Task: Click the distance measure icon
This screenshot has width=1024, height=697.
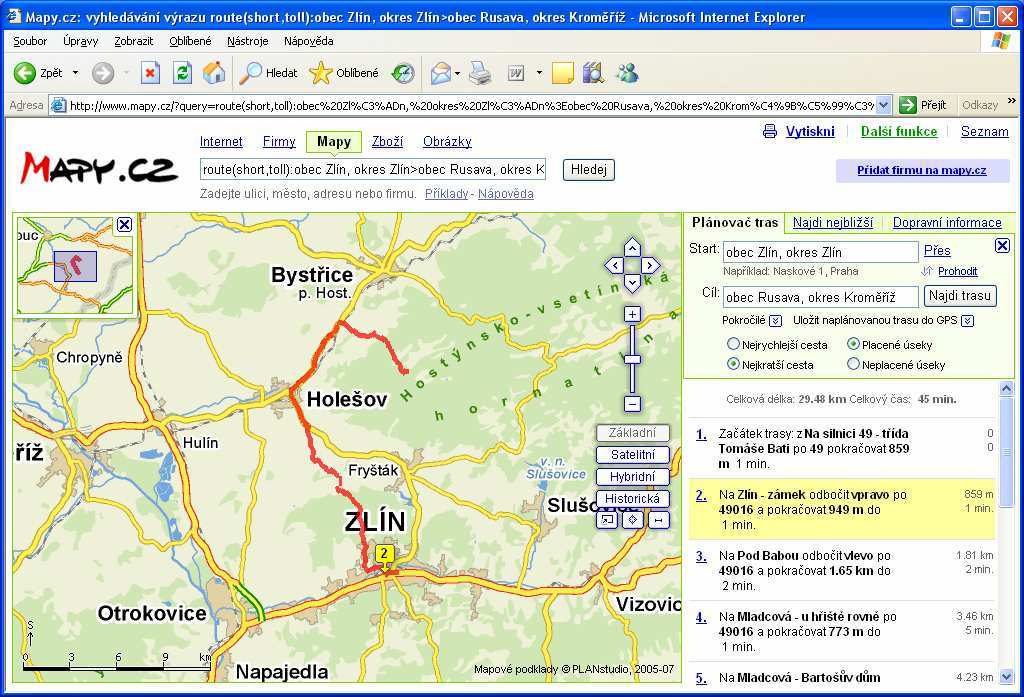Action: point(658,520)
